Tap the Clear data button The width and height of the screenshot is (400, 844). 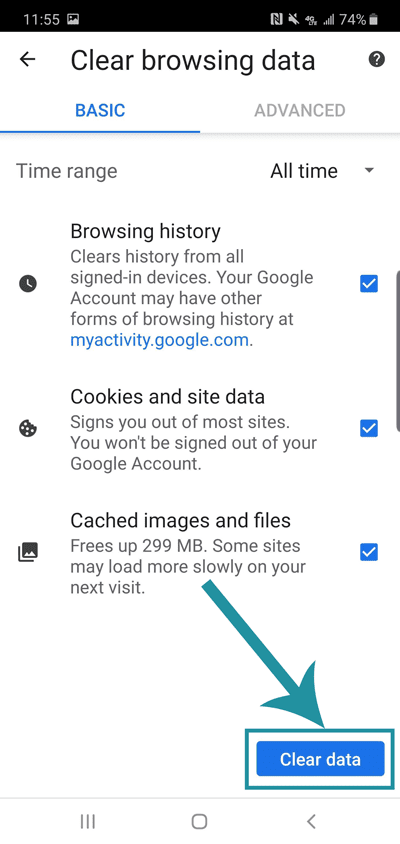pyautogui.click(x=320, y=759)
